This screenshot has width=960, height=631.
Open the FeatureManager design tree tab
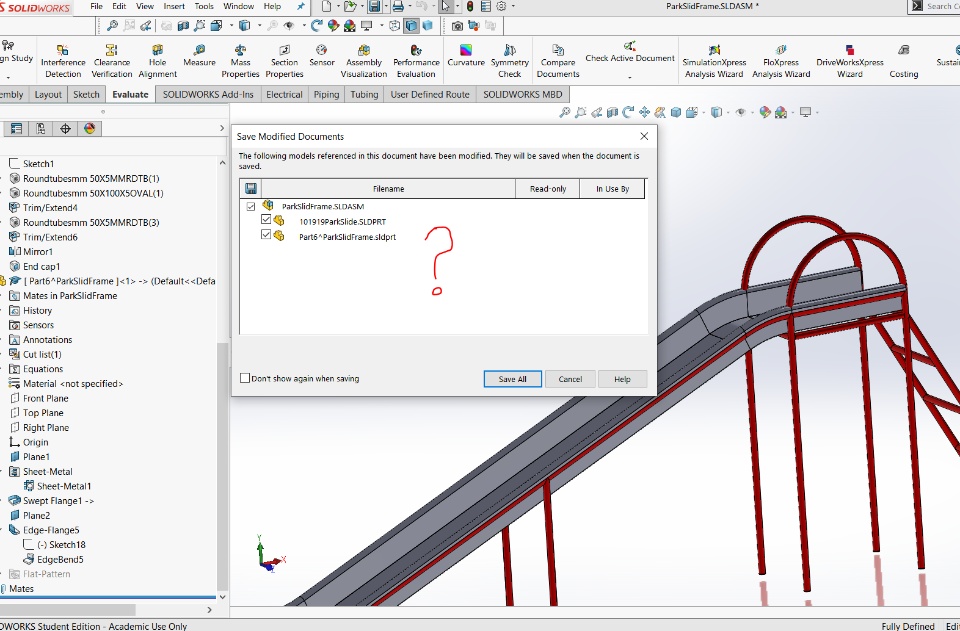tap(17, 129)
